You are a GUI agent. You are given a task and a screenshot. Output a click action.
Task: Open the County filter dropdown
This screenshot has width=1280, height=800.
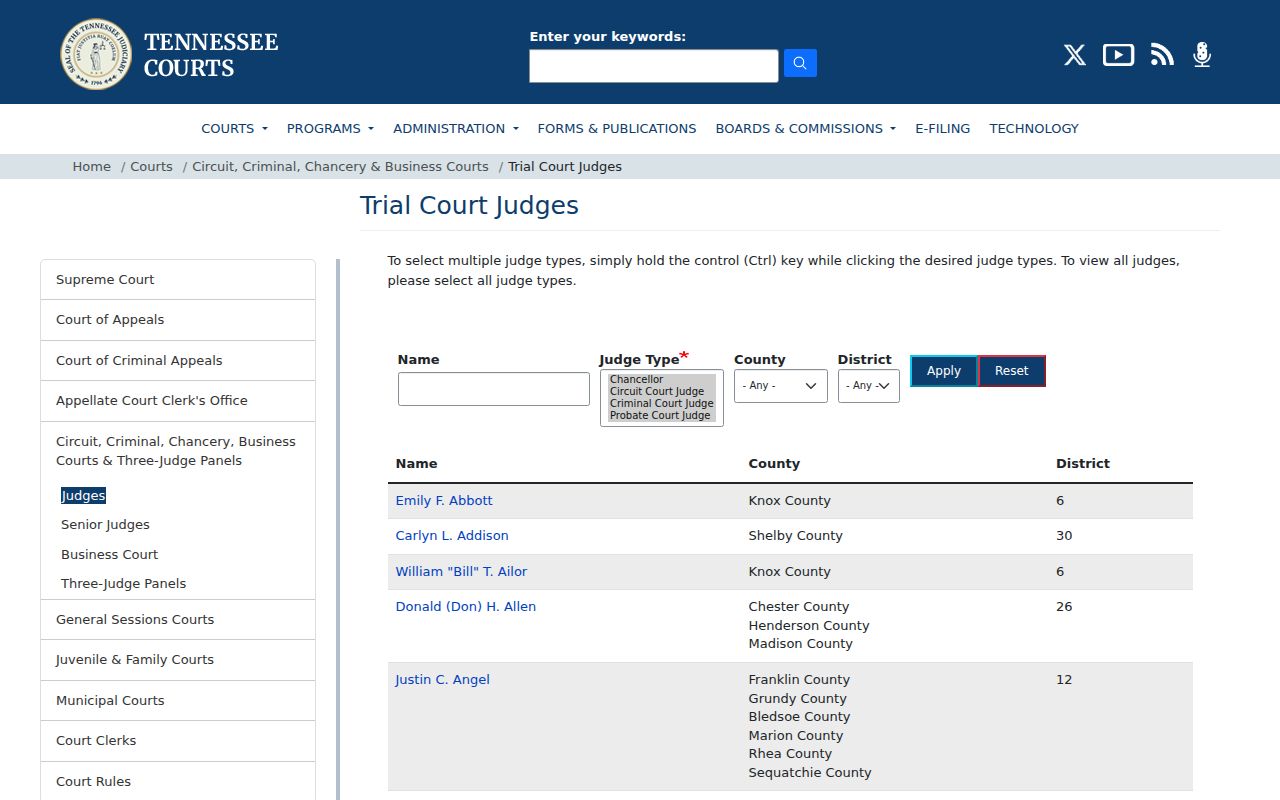(x=781, y=386)
